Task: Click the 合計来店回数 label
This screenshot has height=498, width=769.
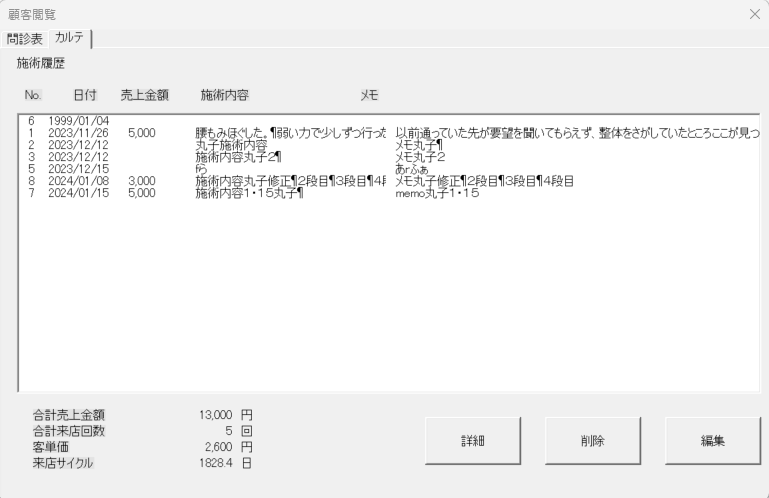Action: click(69, 431)
